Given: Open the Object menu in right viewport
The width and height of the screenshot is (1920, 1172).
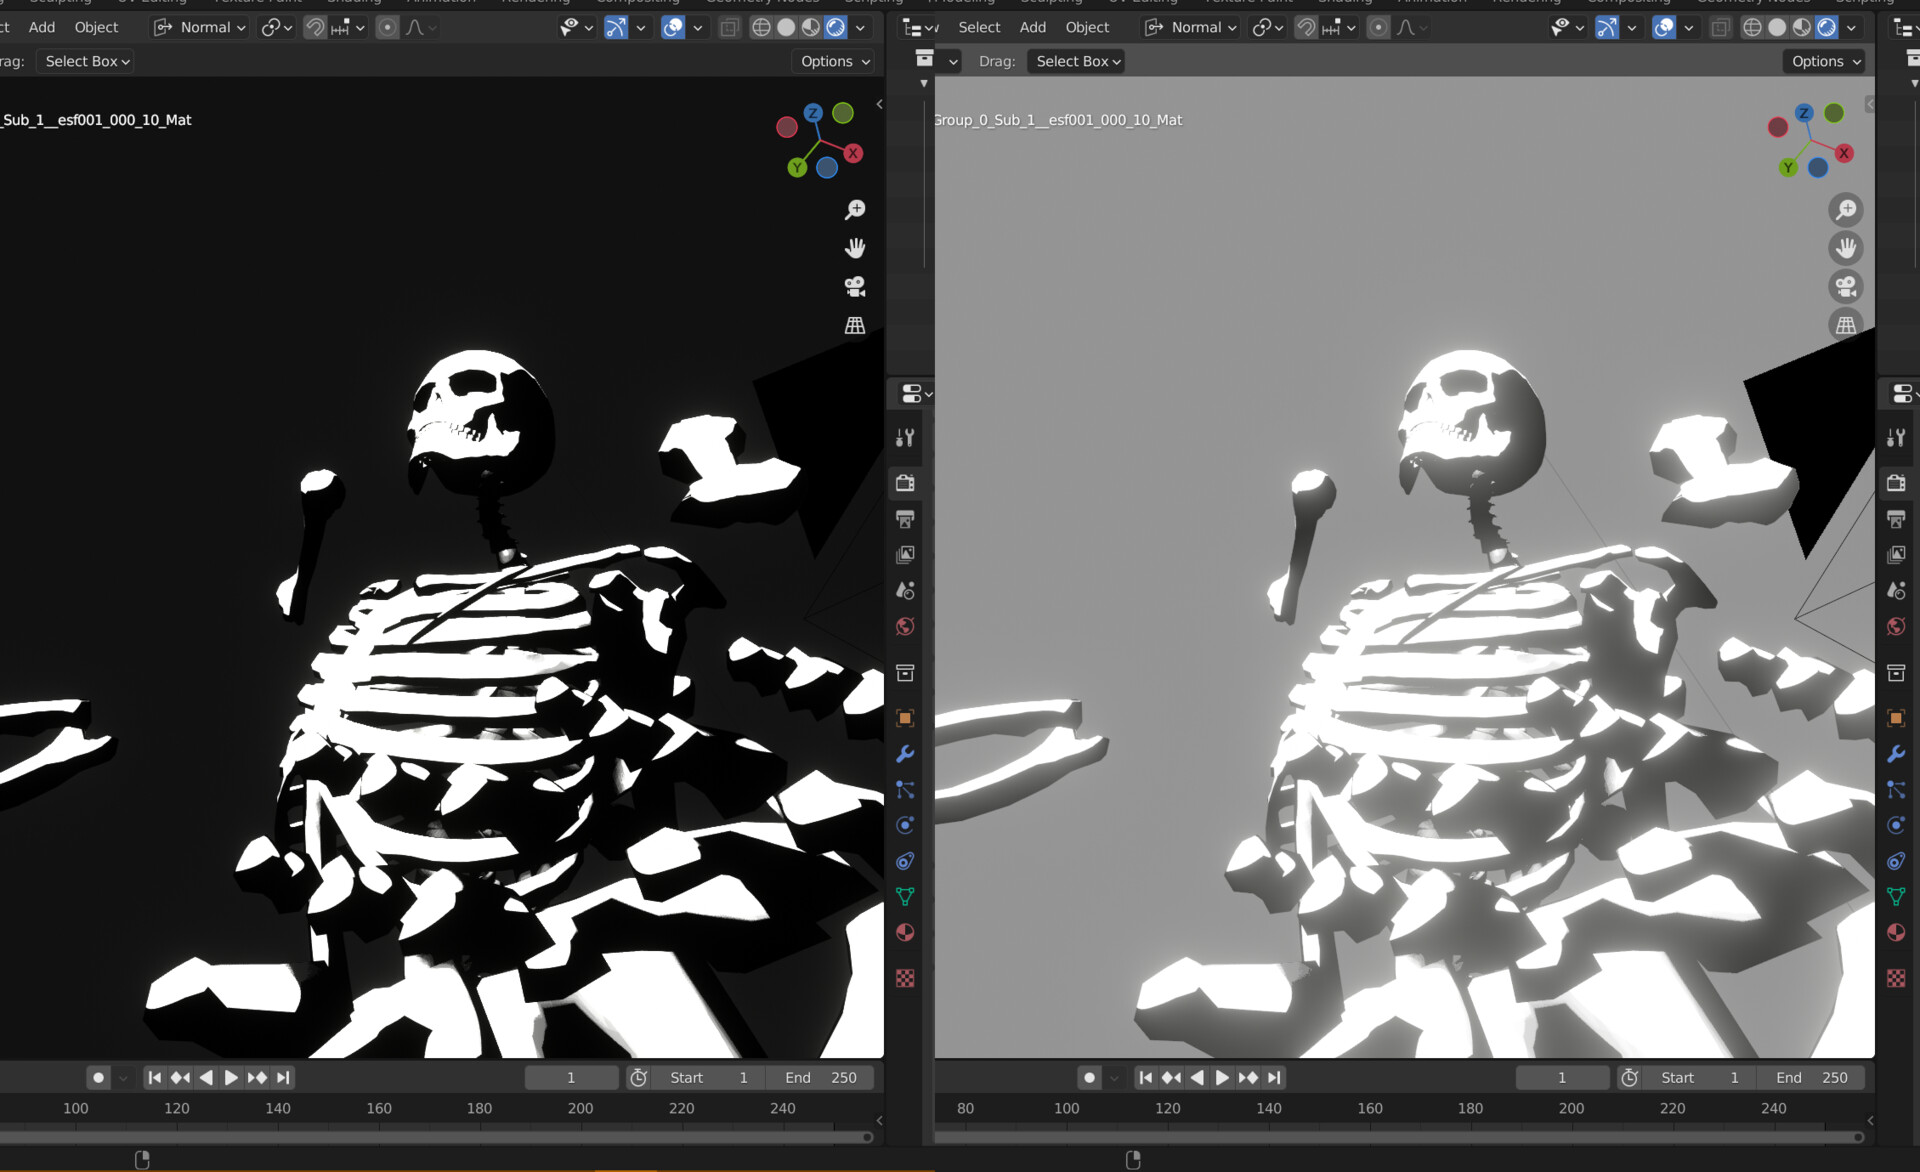Looking at the screenshot, I should 1087,27.
